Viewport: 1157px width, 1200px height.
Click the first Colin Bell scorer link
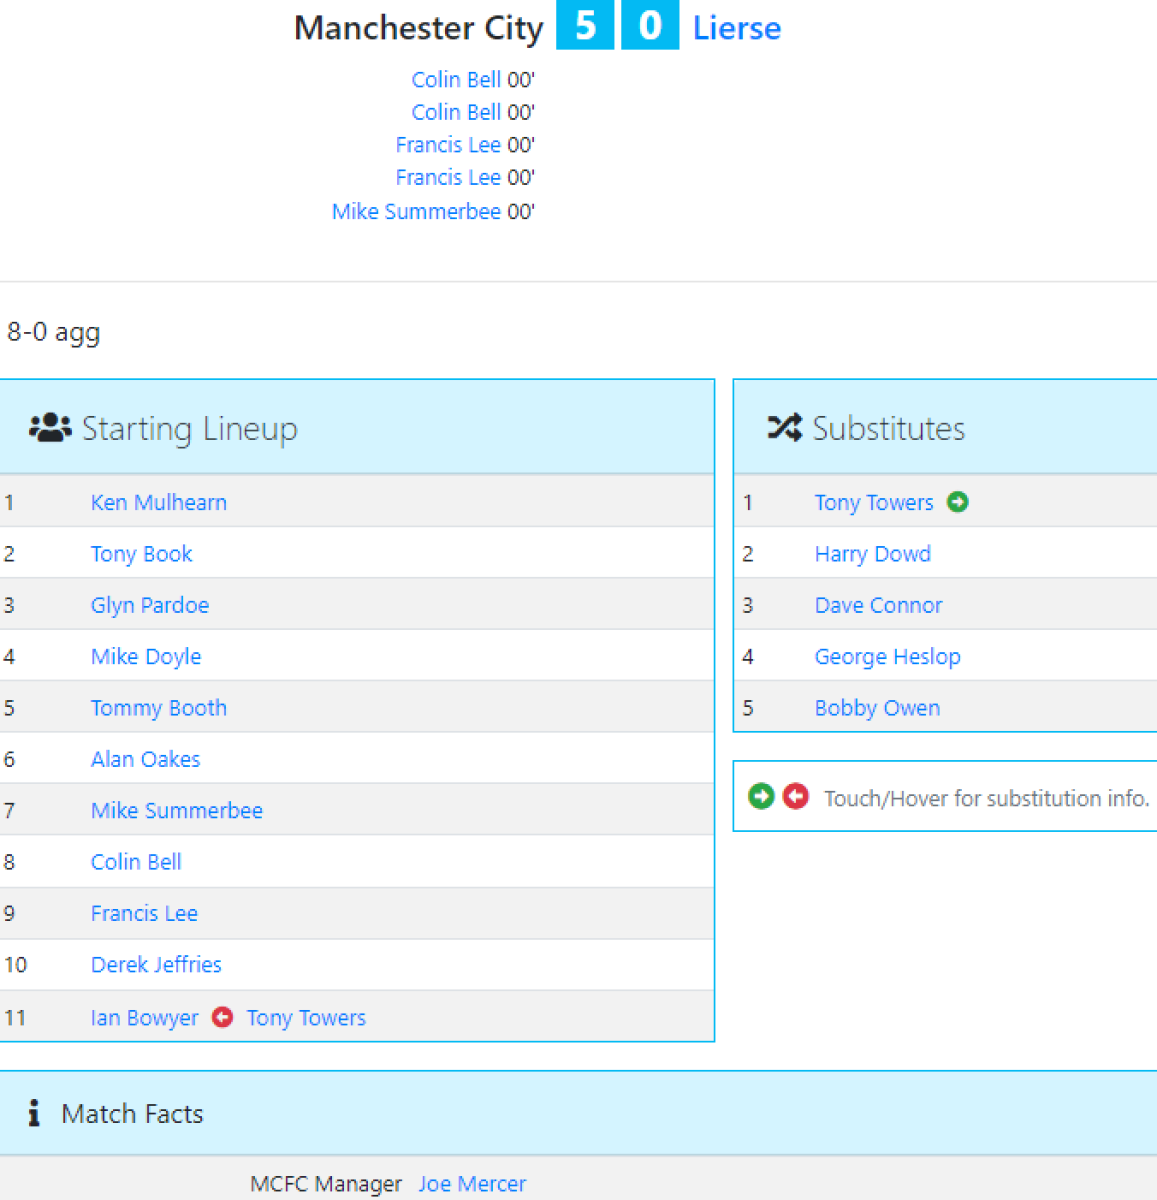coord(456,80)
